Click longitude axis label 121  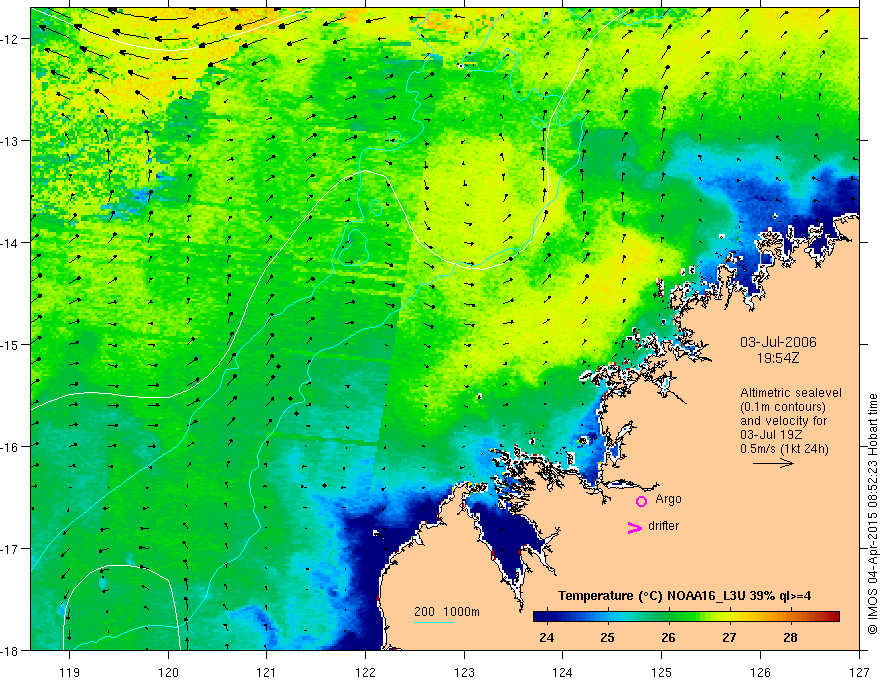click(x=267, y=672)
